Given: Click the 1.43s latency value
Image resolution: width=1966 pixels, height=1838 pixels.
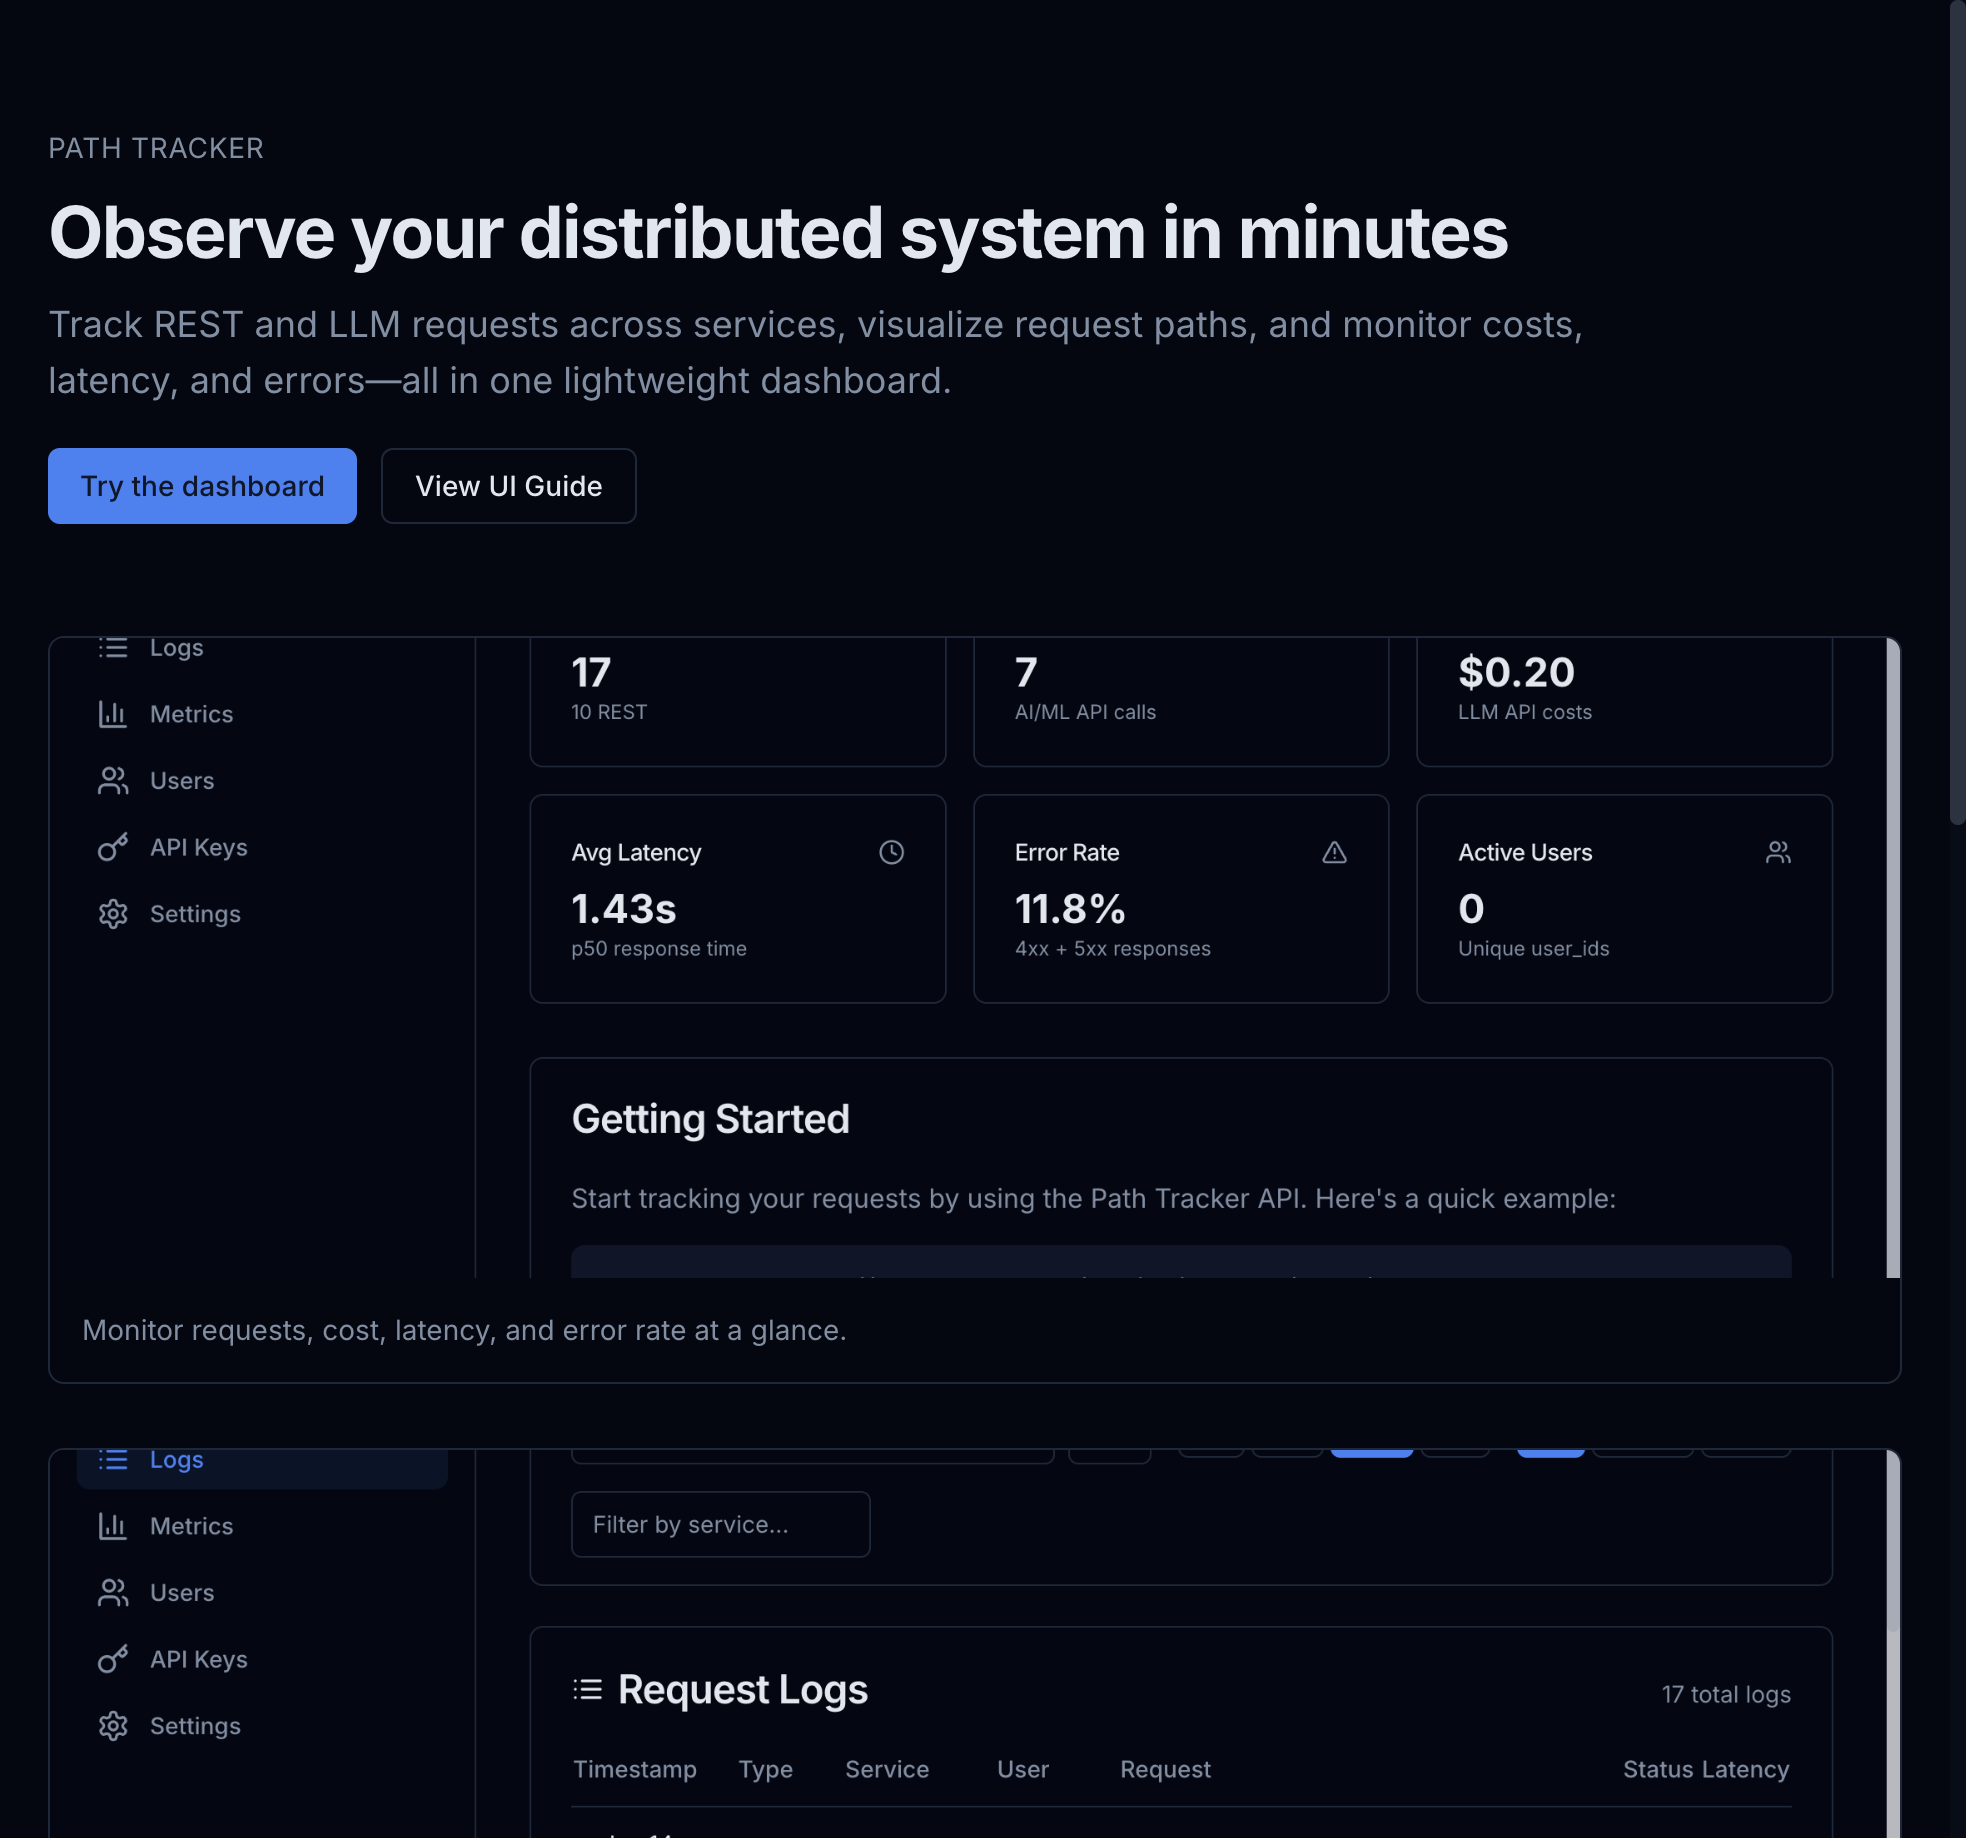Looking at the screenshot, I should pos(624,909).
